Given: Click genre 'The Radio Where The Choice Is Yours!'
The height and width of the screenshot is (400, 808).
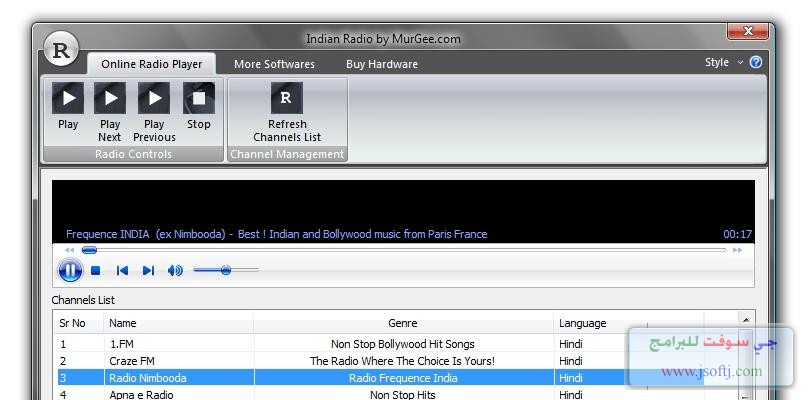Looking at the screenshot, I should tap(402, 361).
